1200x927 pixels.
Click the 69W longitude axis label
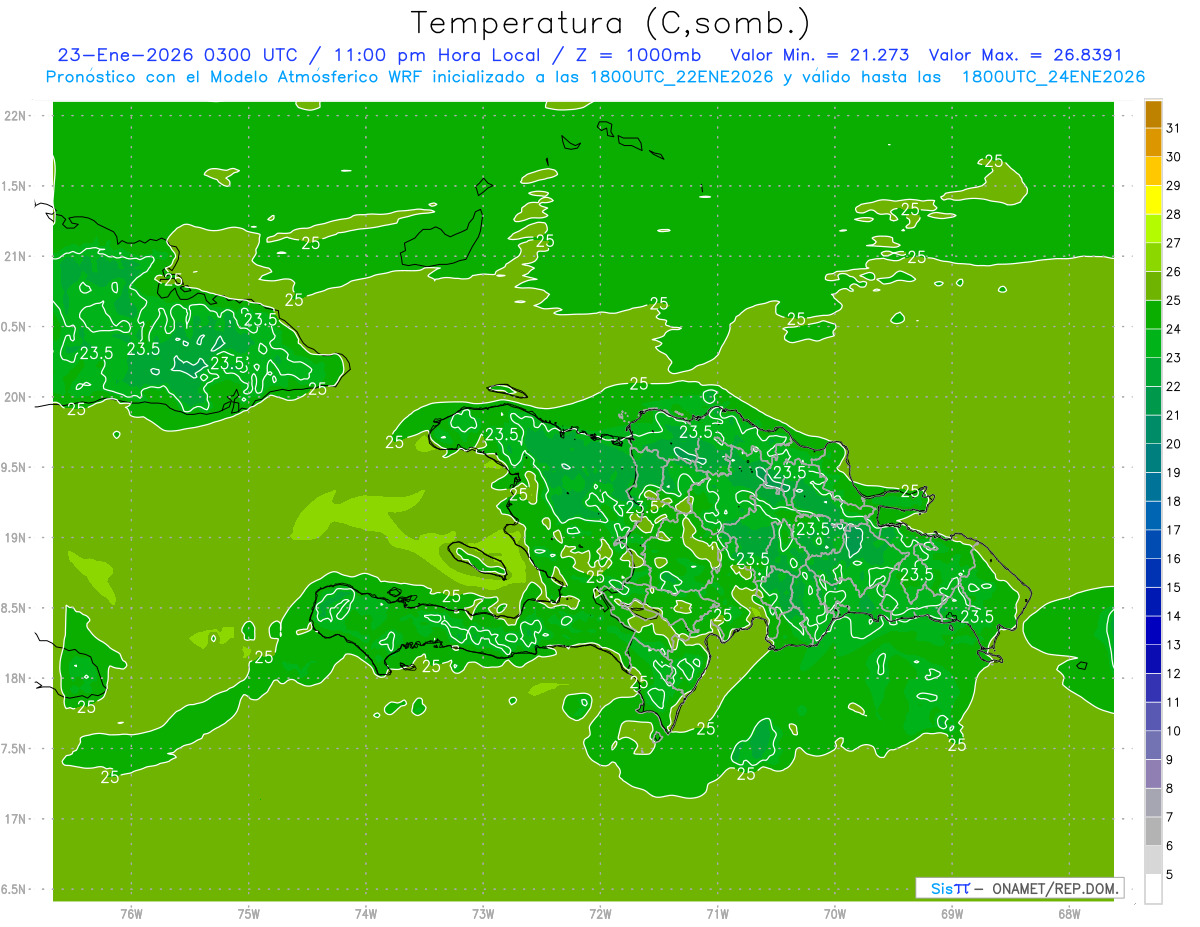click(951, 914)
